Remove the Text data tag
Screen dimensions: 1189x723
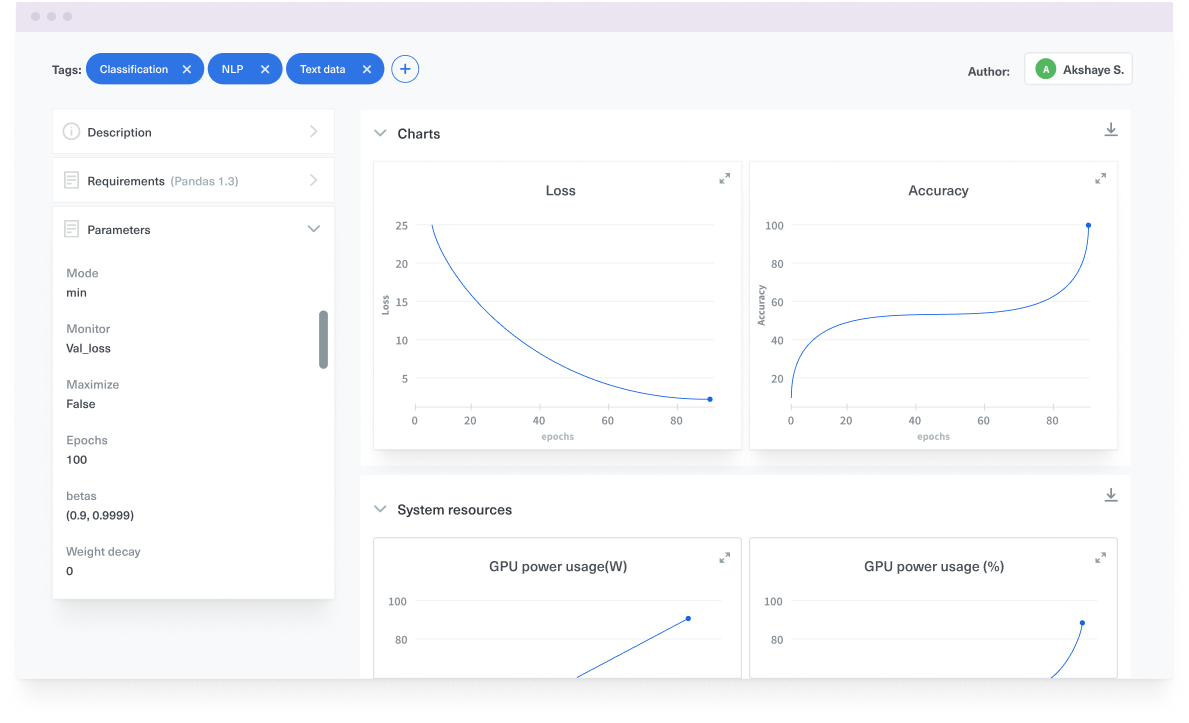366,69
